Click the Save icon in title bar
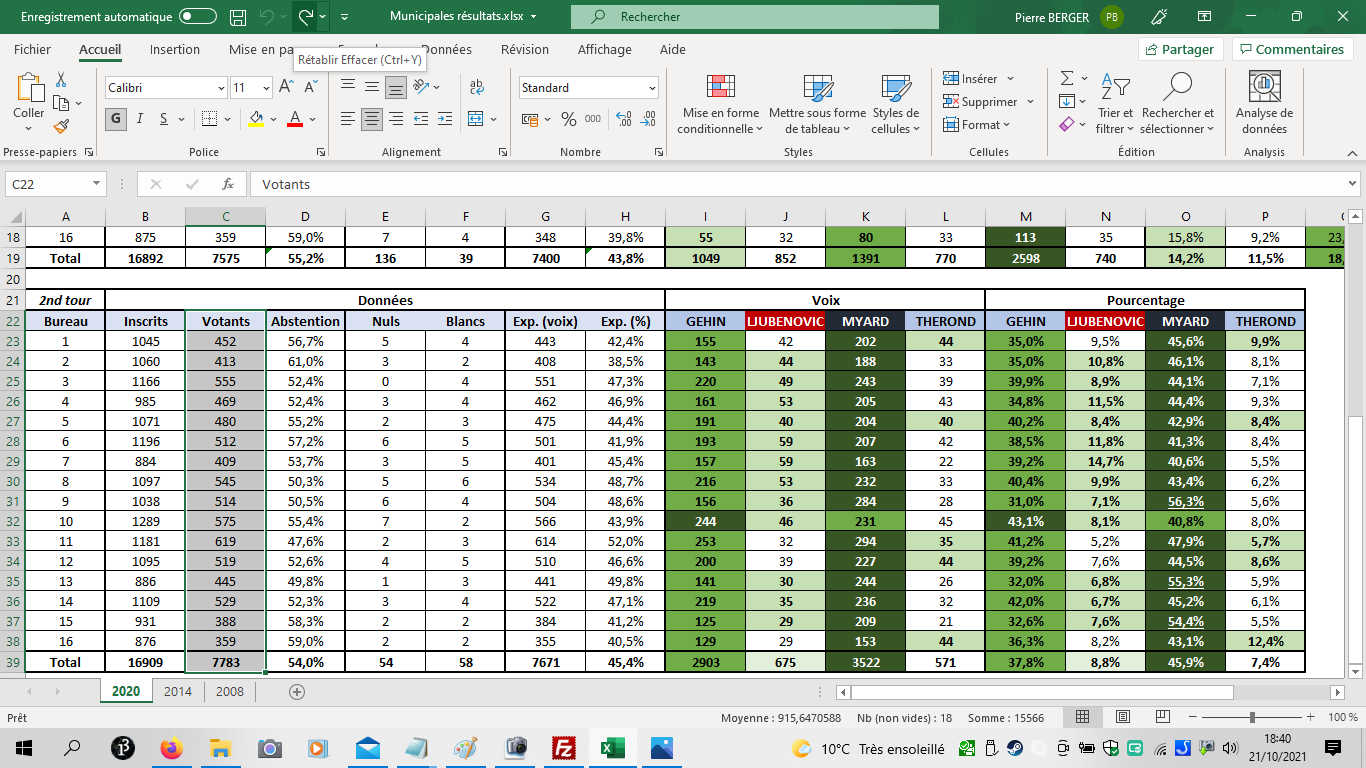 coord(238,17)
